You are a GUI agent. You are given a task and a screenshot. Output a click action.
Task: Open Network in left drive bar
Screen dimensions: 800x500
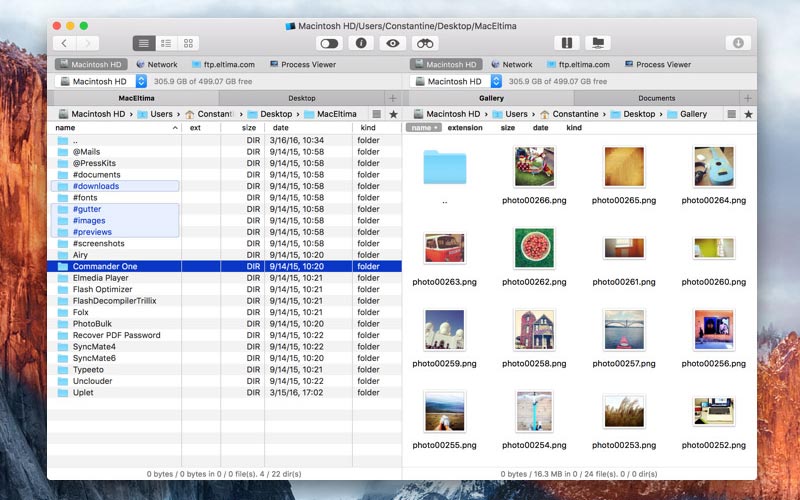pyautogui.click(x=157, y=64)
